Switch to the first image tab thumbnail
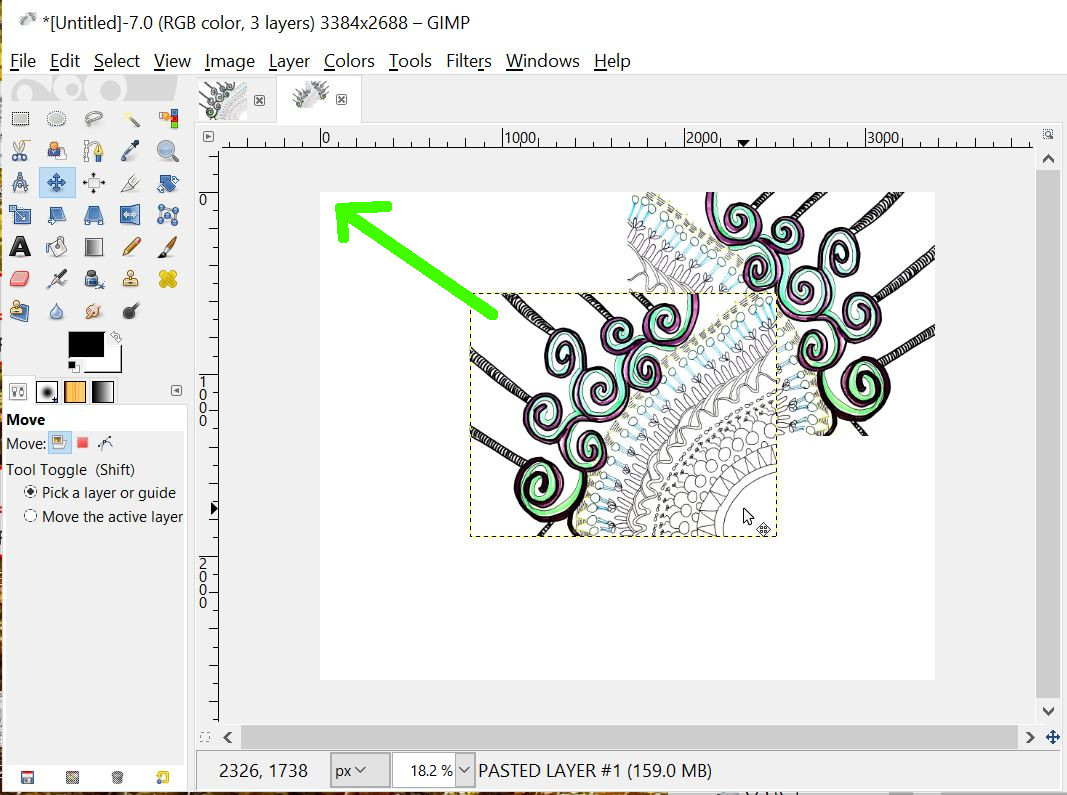The height and width of the screenshot is (795, 1067). [x=223, y=100]
